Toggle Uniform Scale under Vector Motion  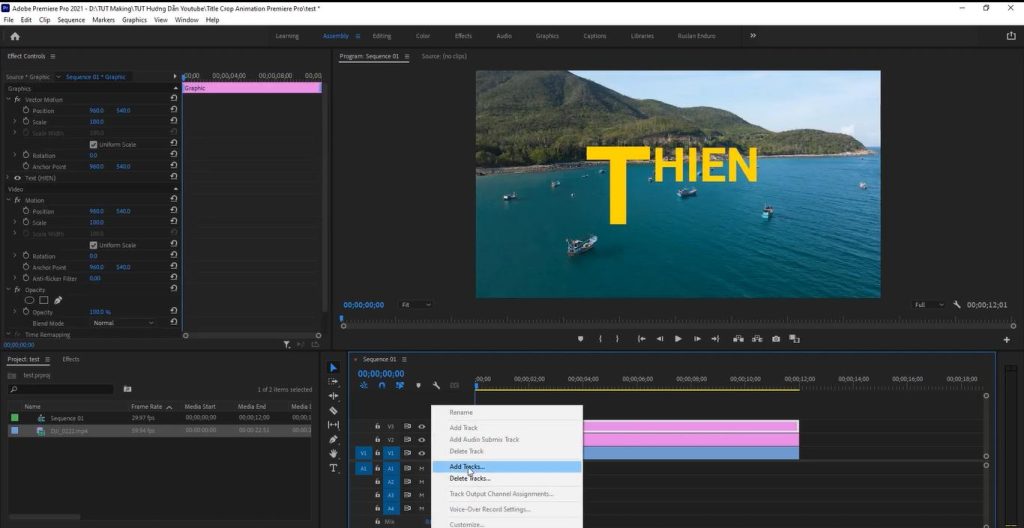[93, 144]
